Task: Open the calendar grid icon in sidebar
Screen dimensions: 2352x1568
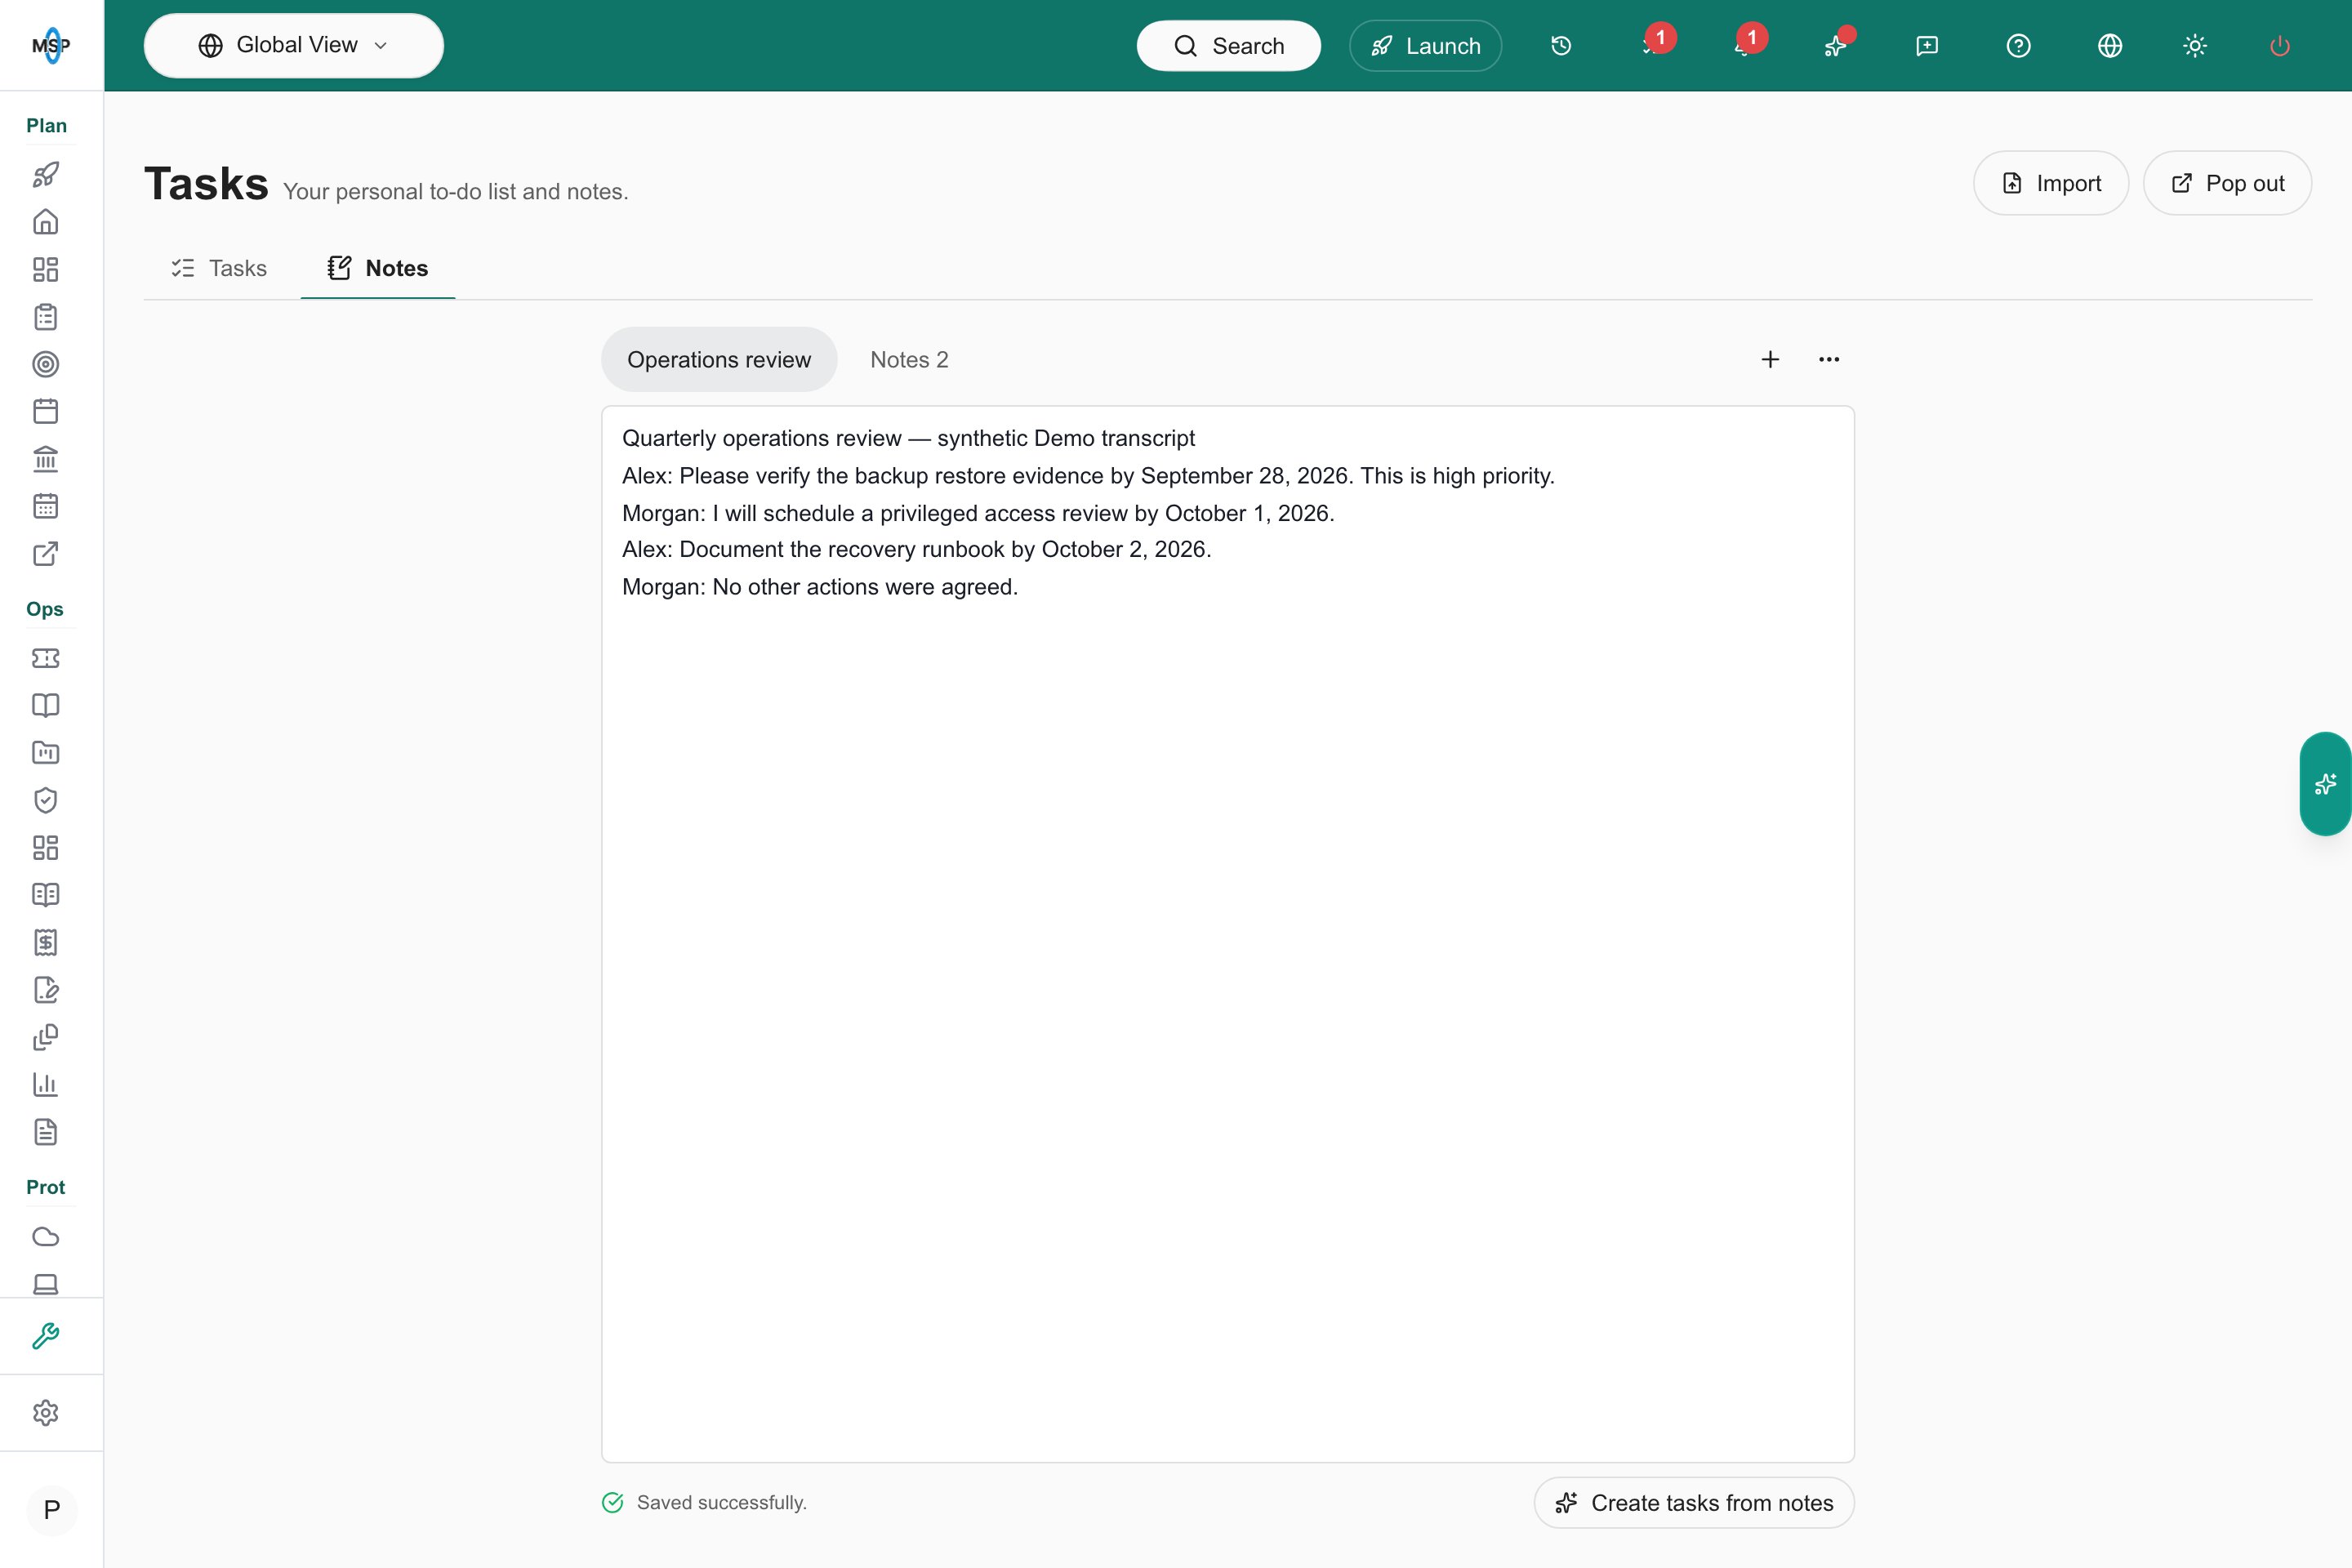Action: [46, 506]
